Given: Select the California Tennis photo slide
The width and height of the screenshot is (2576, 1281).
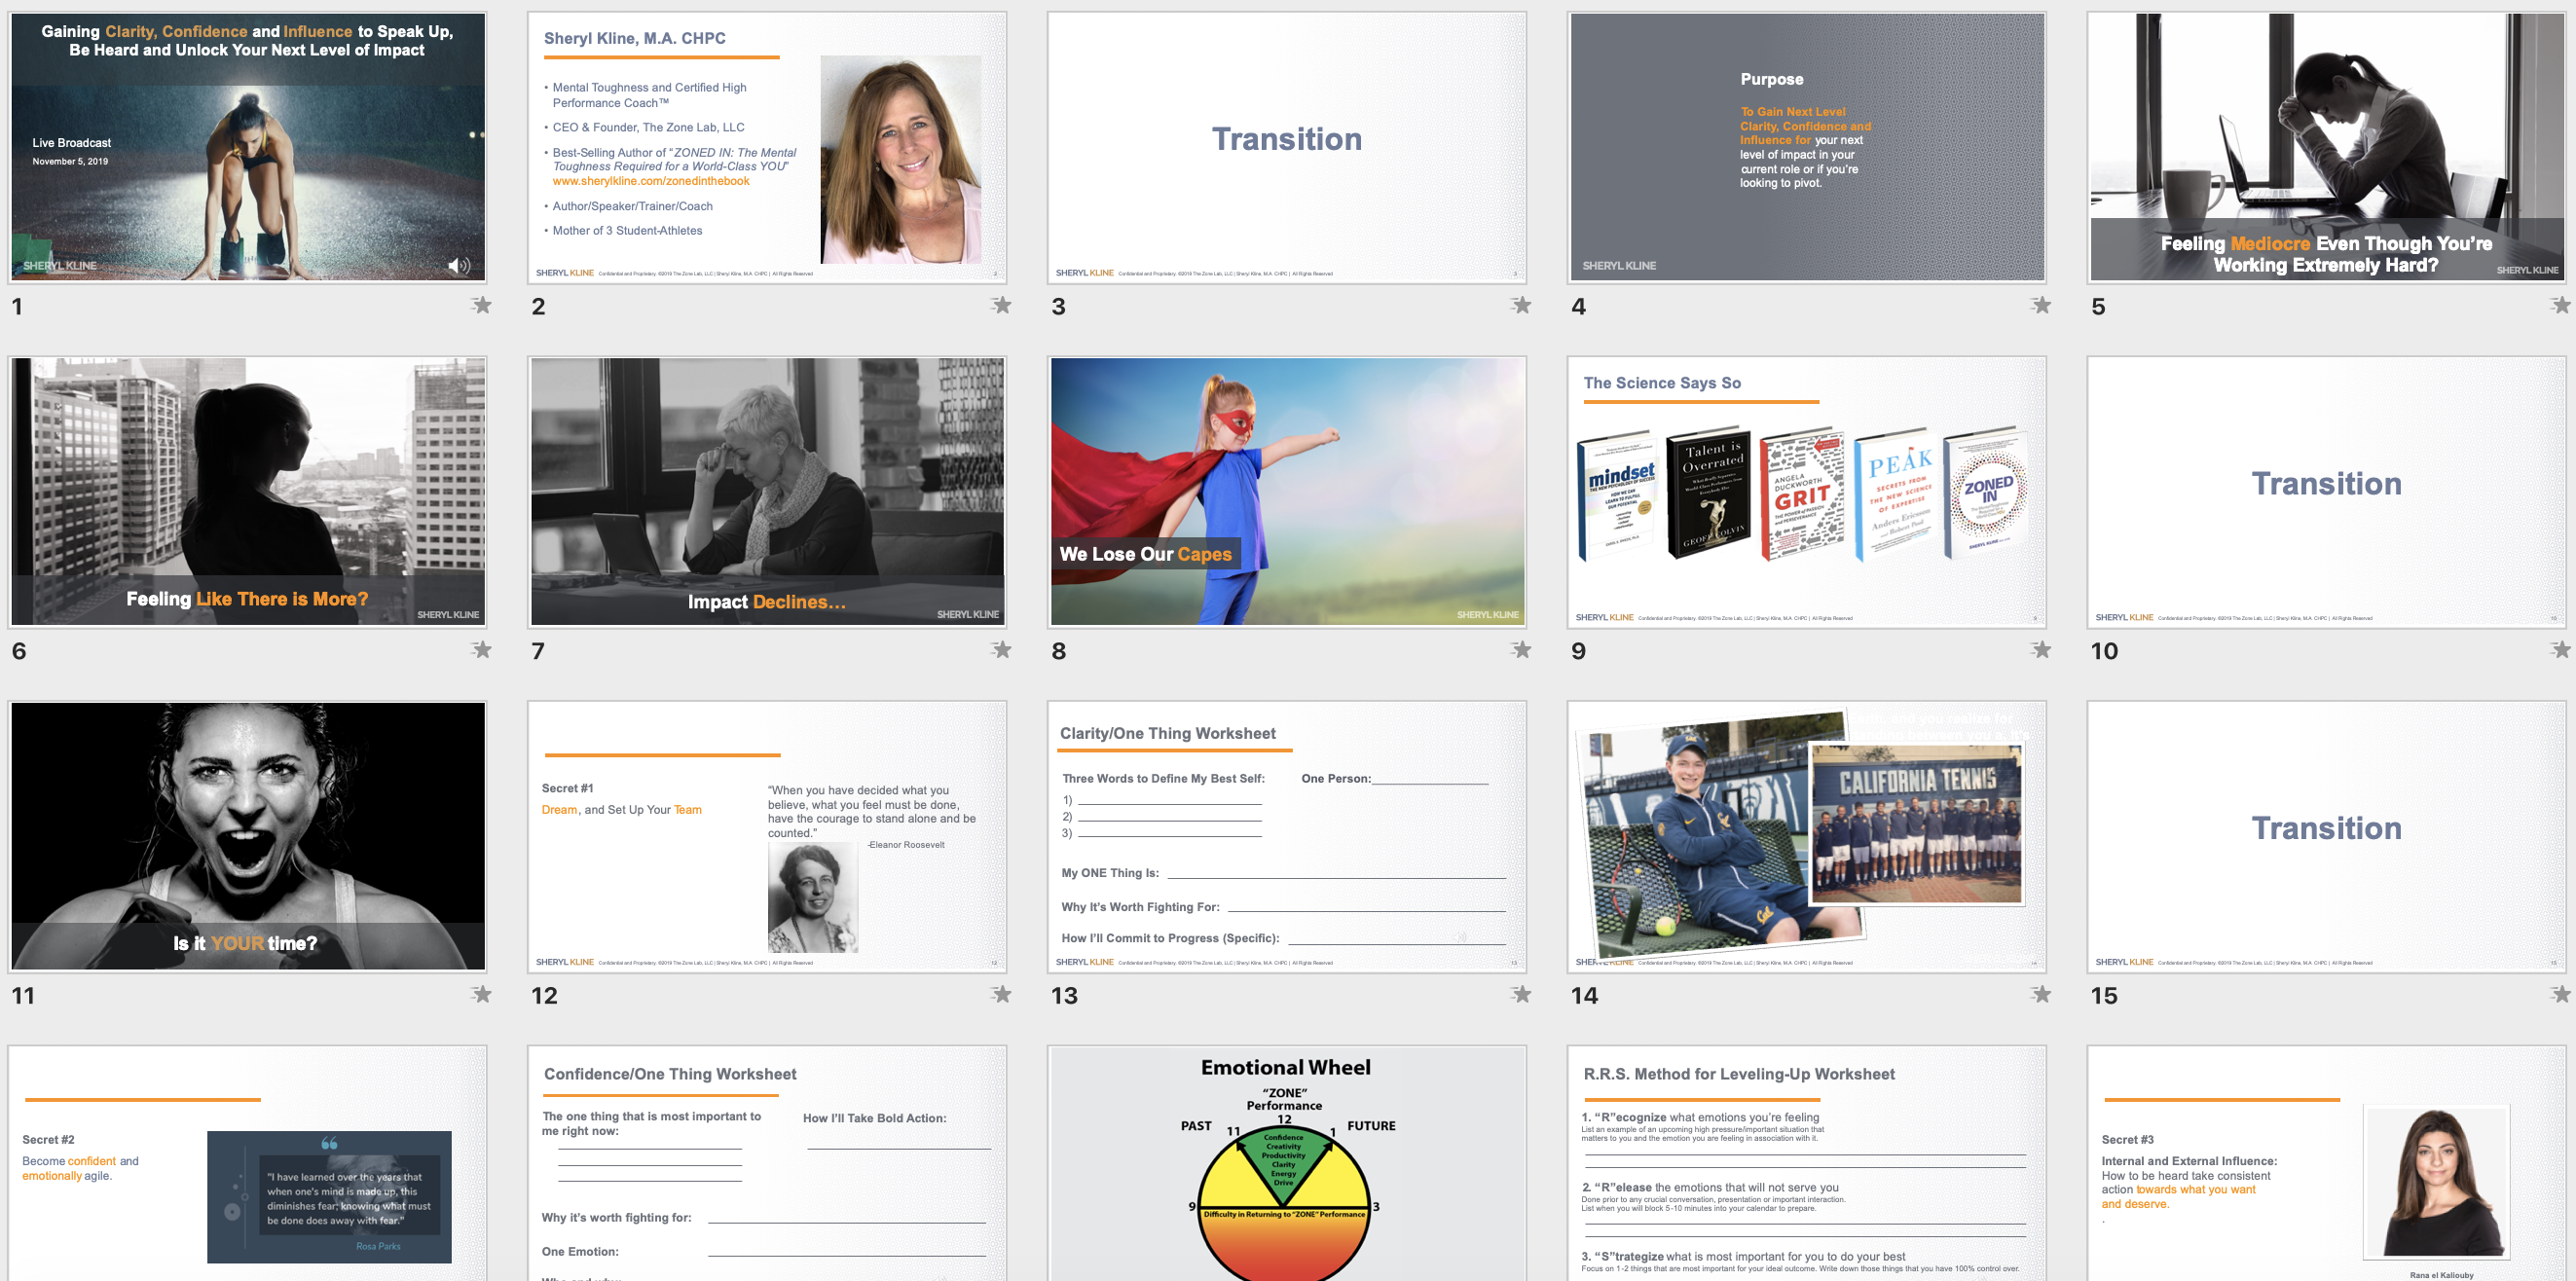Looking at the screenshot, I should pyautogui.click(x=1806, y=836).
